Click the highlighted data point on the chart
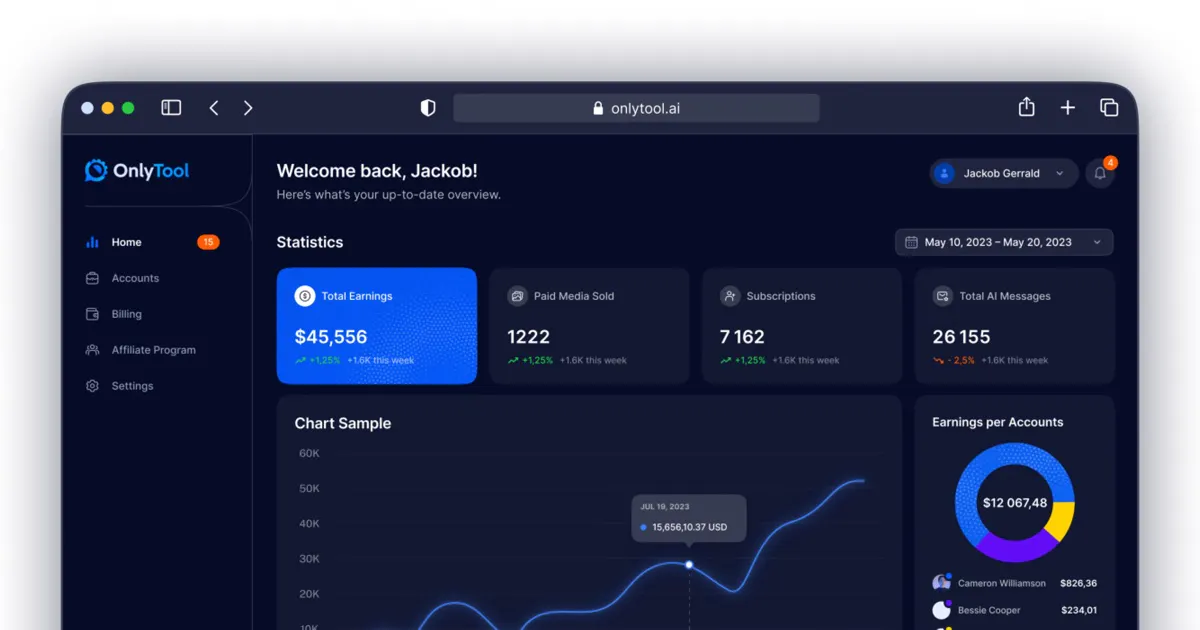 coord(689,565)
